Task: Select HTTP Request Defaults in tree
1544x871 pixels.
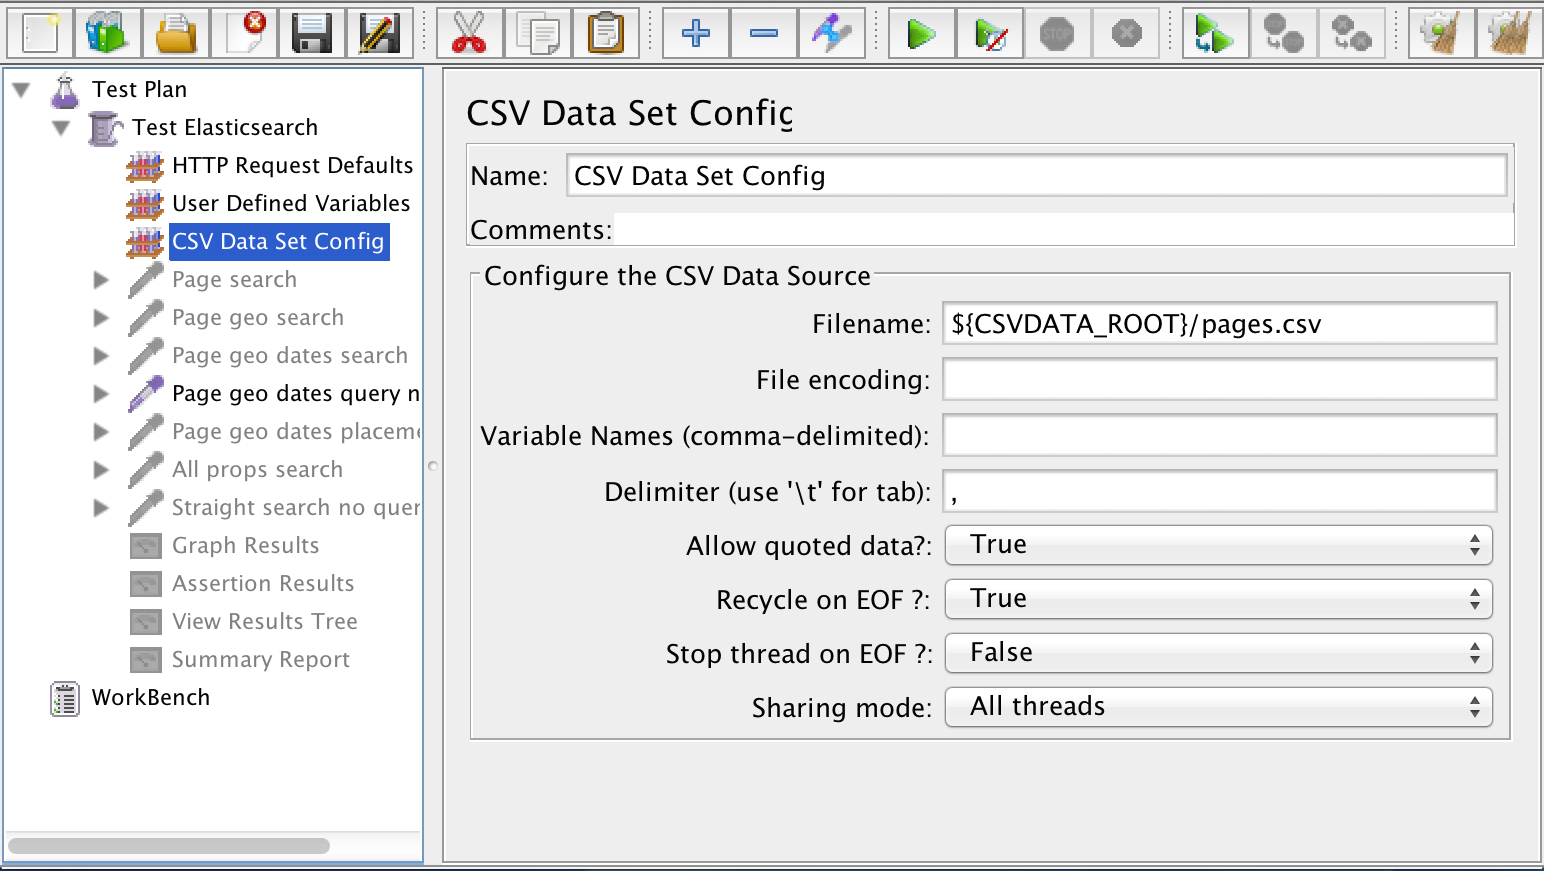Action: [x=292, y=166]
